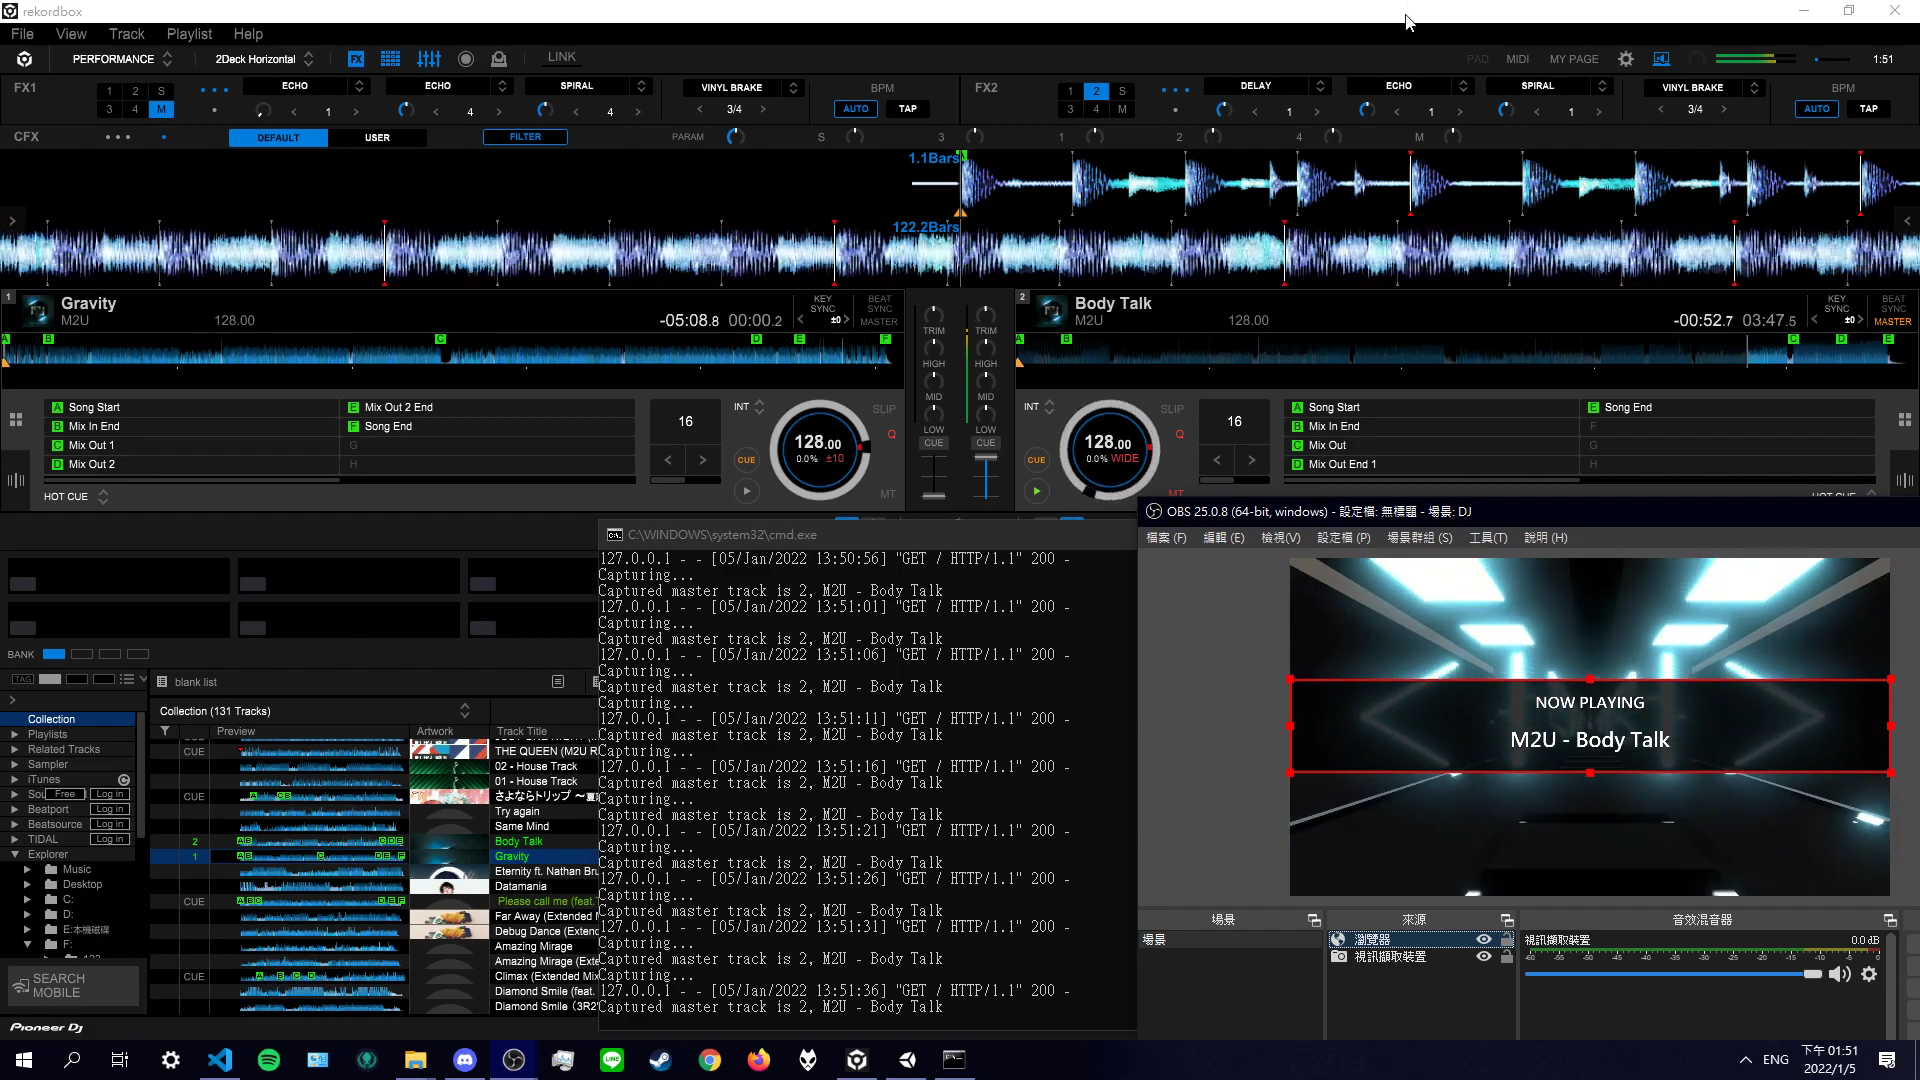Show the mixer panel icon
The image size is (1920, 1080).
pos(429,59)
